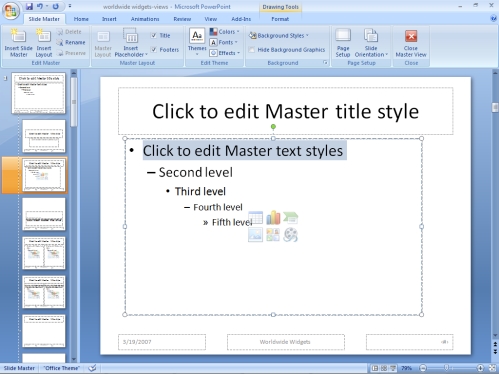Viewport: 499px width, 374px height.
Task: Click the Insert Media Clip icon in the placeholder
Action: point(290,235)
